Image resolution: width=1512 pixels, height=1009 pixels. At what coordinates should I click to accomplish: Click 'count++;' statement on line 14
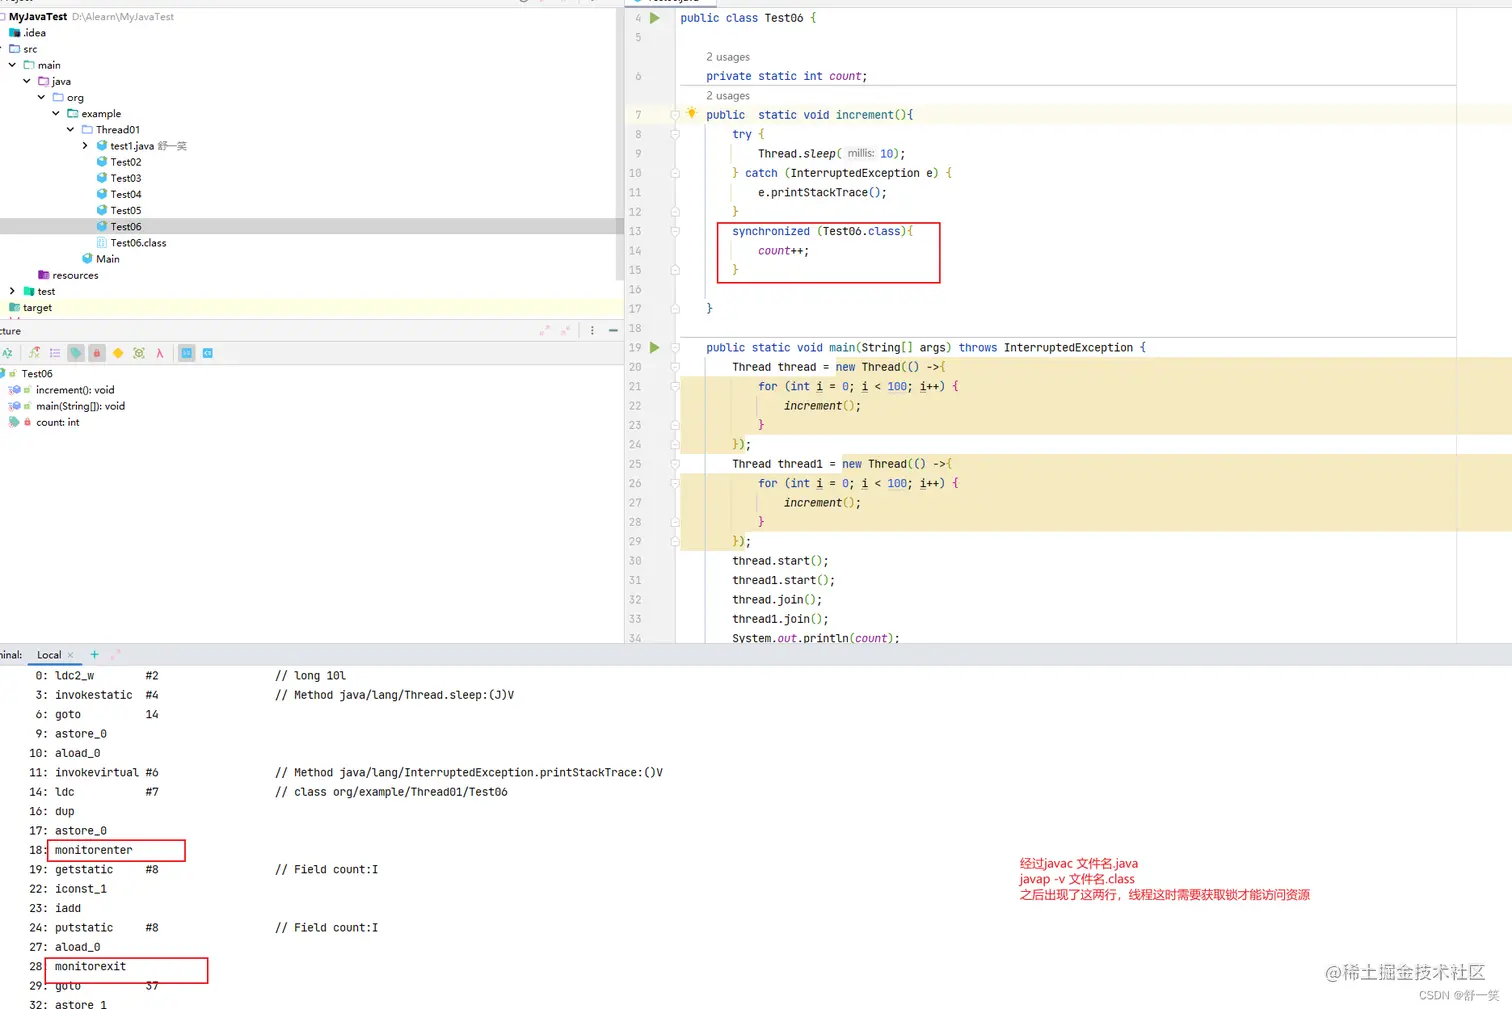[783, 251]
